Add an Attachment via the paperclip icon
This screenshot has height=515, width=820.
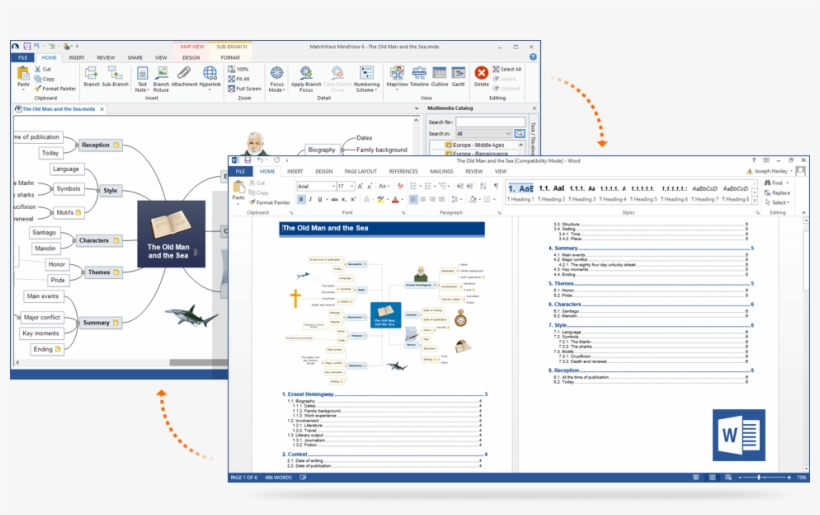click(x=184, y=76)
